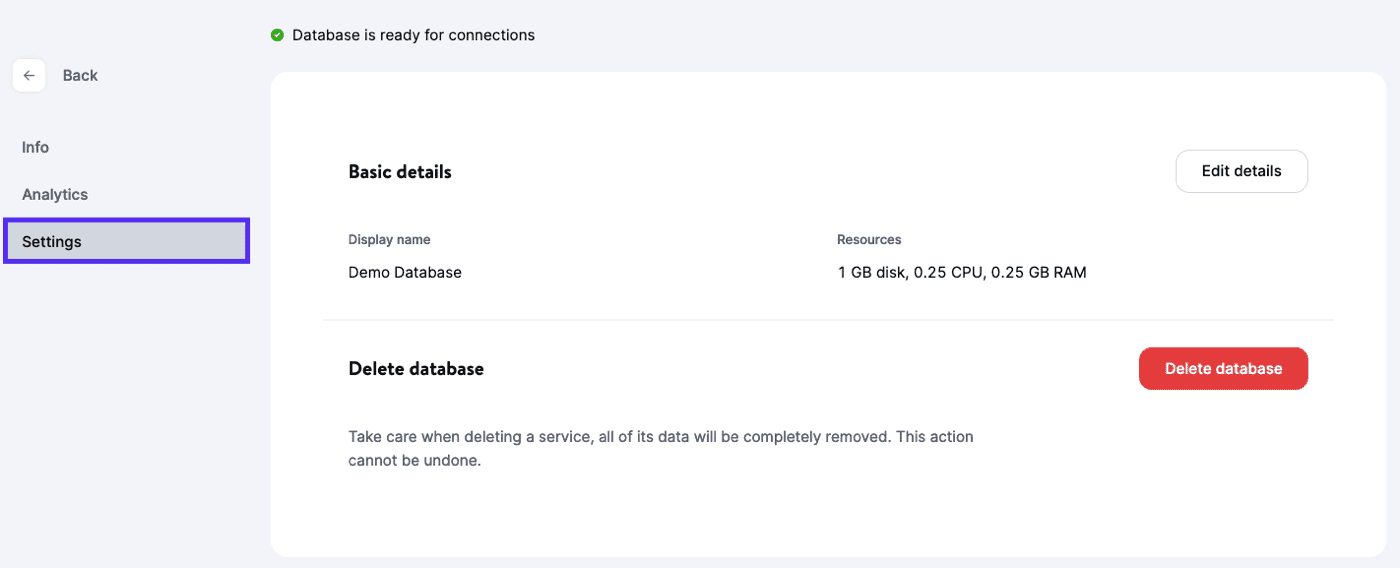This screenshot has width=1400, height=568.
Task: Click the Basic details heading
Action: point(400,172)
